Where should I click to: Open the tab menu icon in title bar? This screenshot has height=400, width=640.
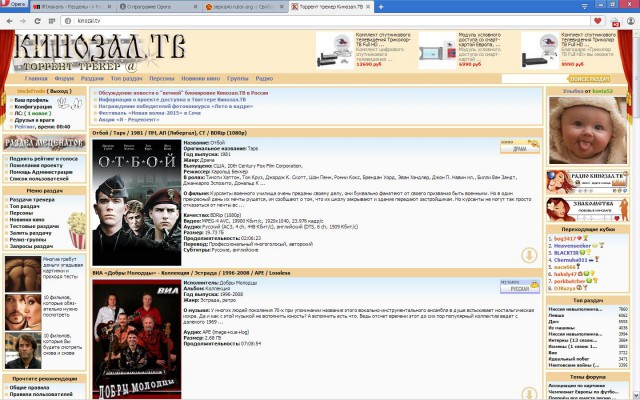(x=584, y=6)
